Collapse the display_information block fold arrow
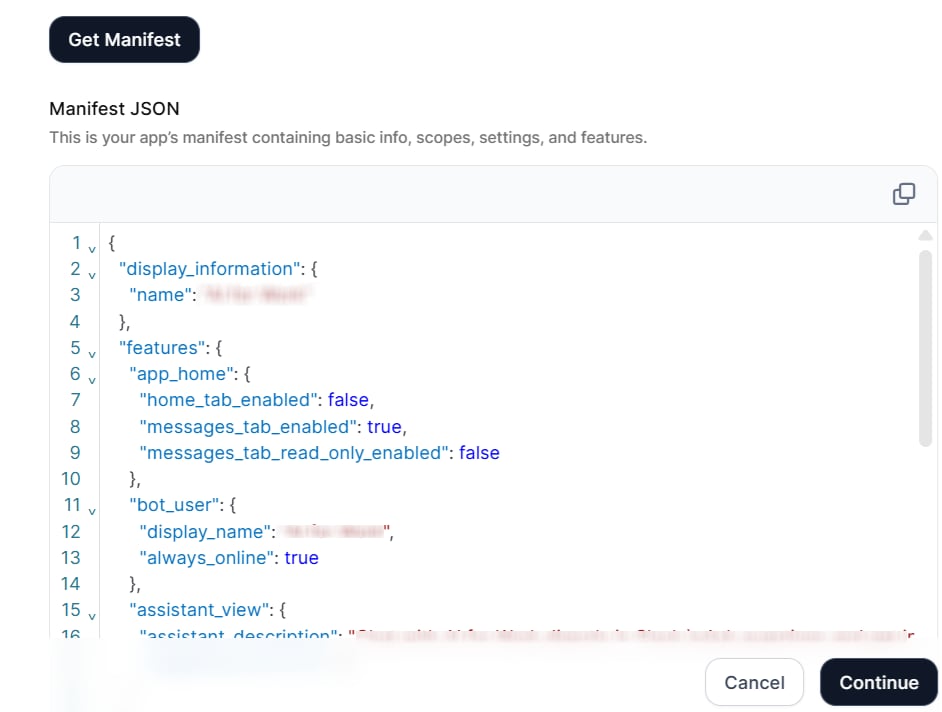The width and height of the screenshot is (942, 712). (x=92, y=275)
